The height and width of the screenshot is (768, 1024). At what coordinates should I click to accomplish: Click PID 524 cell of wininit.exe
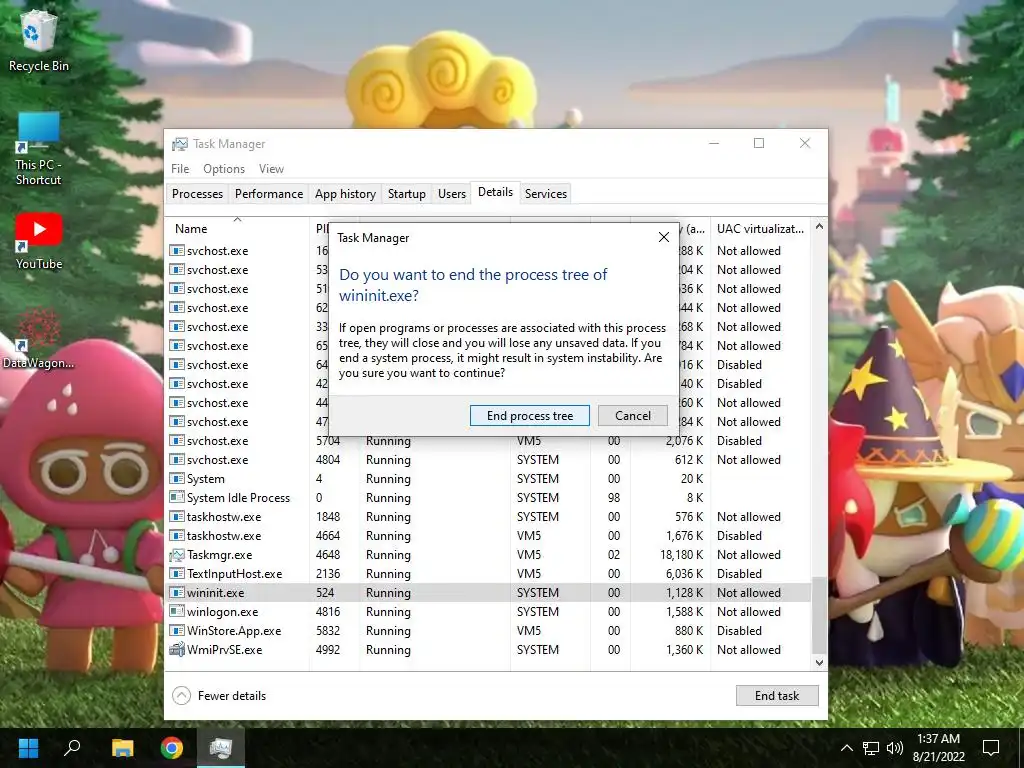tap(325, 593)
